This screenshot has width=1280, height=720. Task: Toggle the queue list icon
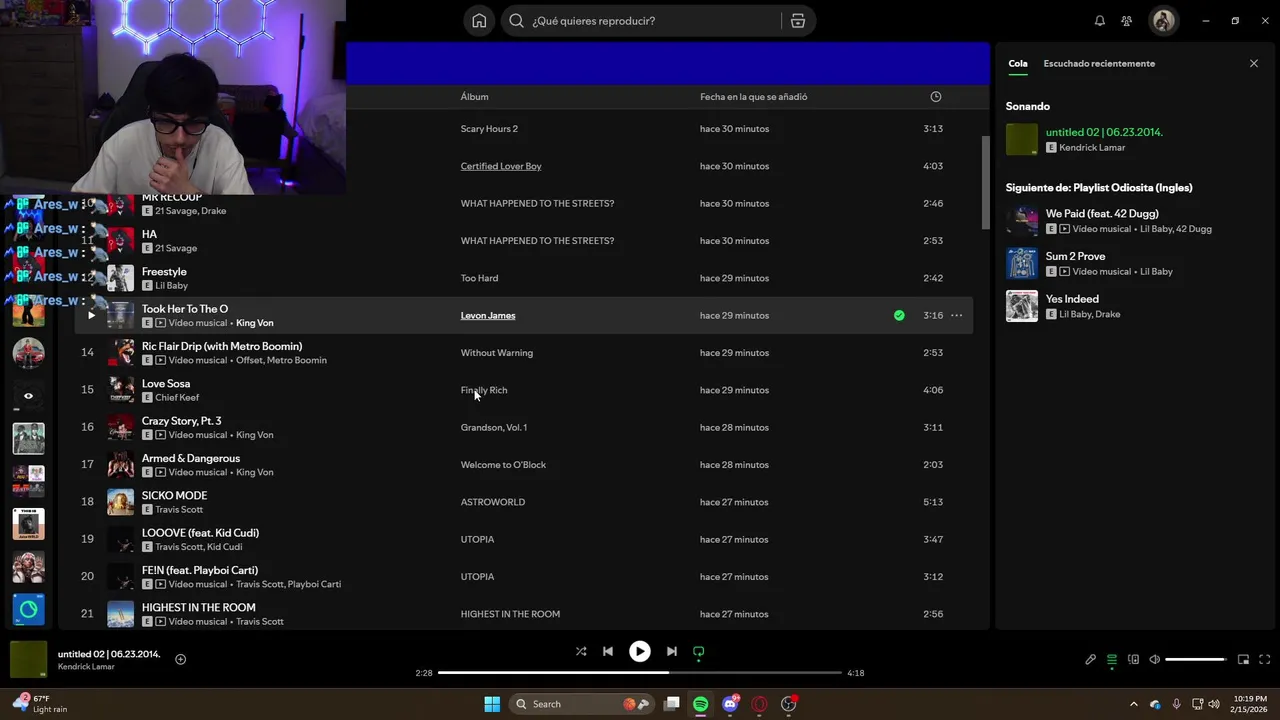pos(1112,660)
